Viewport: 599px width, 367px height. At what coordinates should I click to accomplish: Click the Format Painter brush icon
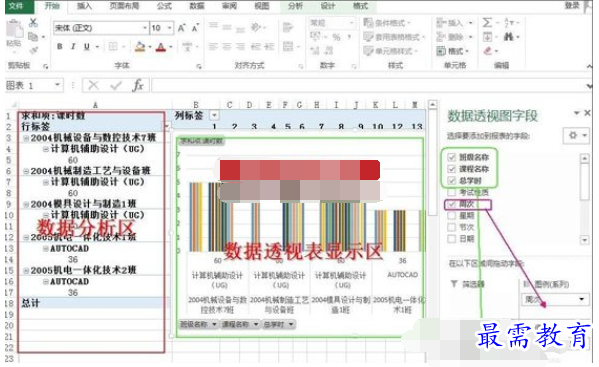click(33, 50)
